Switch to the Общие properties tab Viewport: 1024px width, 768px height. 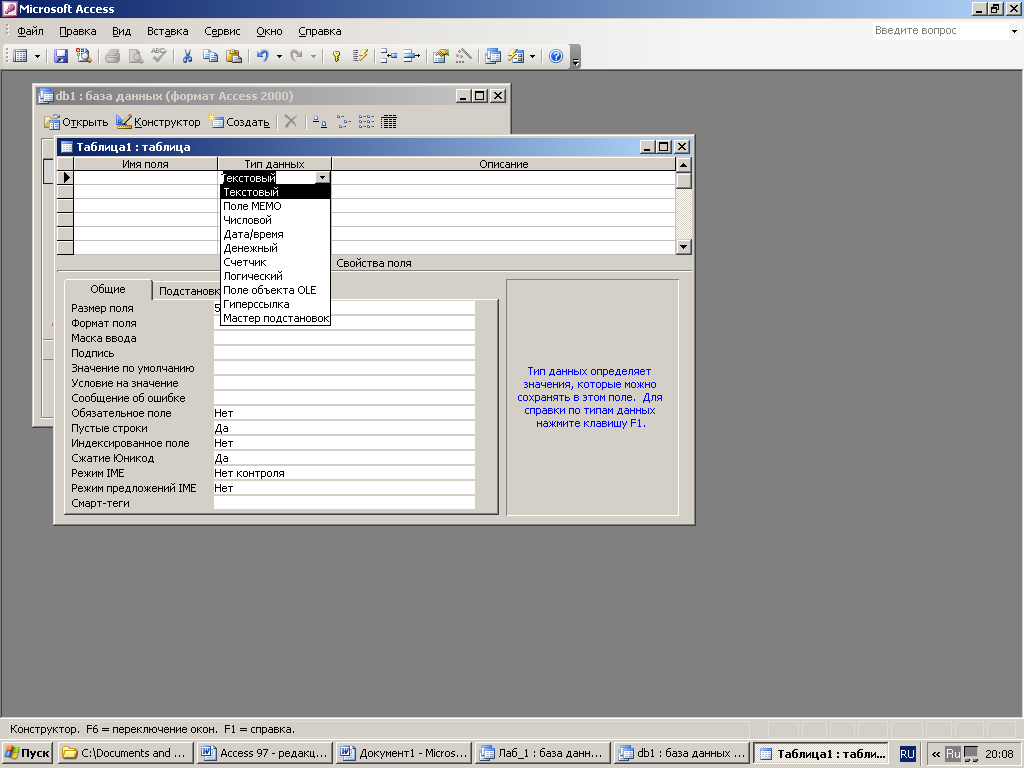tap(108, 289)
